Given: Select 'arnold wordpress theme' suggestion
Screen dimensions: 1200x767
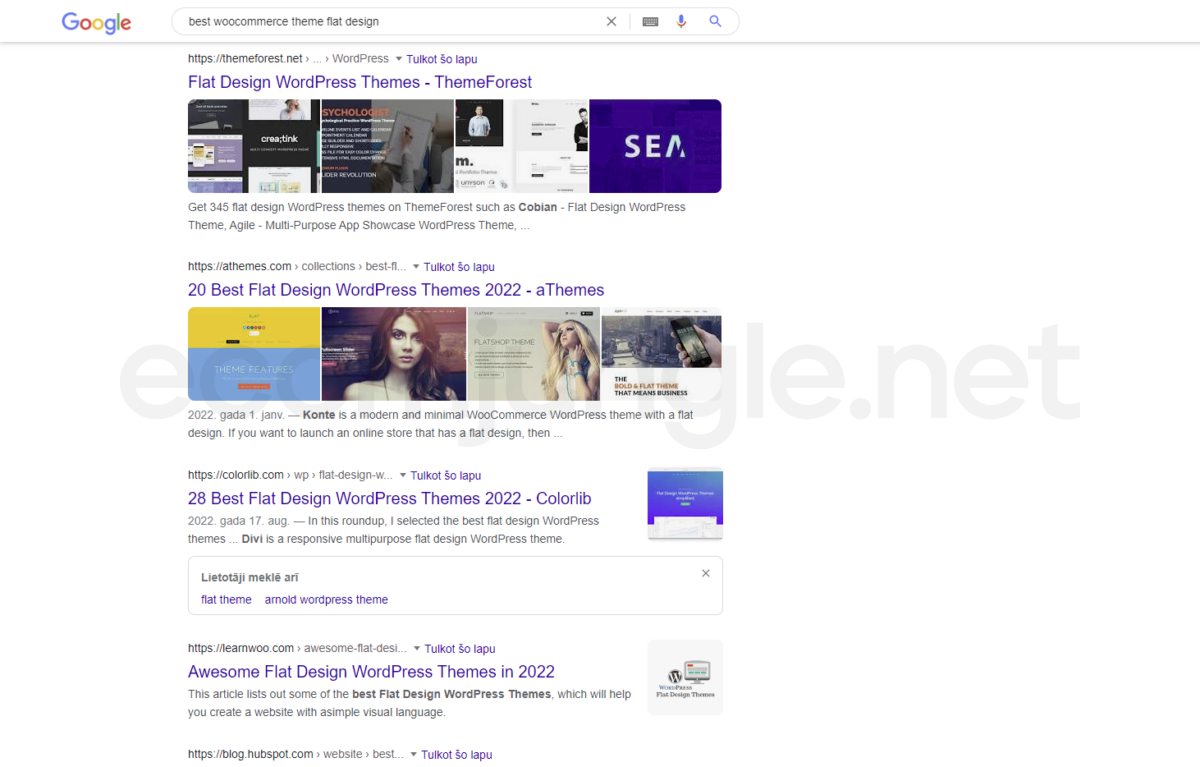Looking at the screenshot, I should point(326,600).
